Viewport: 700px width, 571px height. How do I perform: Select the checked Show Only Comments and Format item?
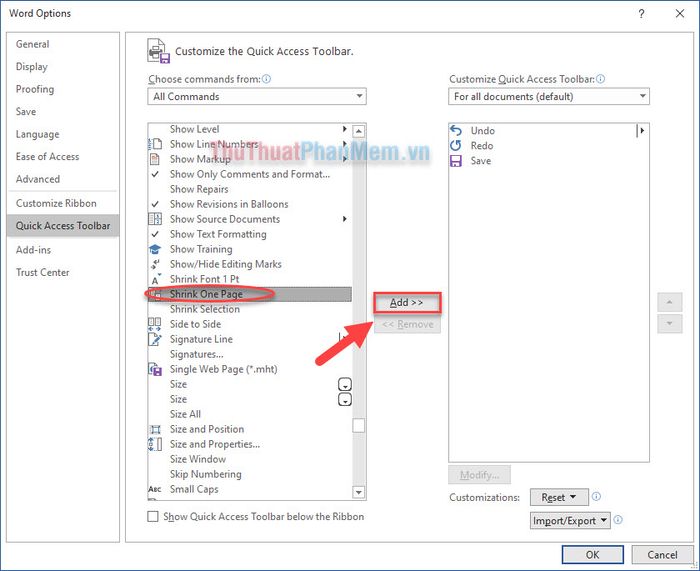(250, 174)
